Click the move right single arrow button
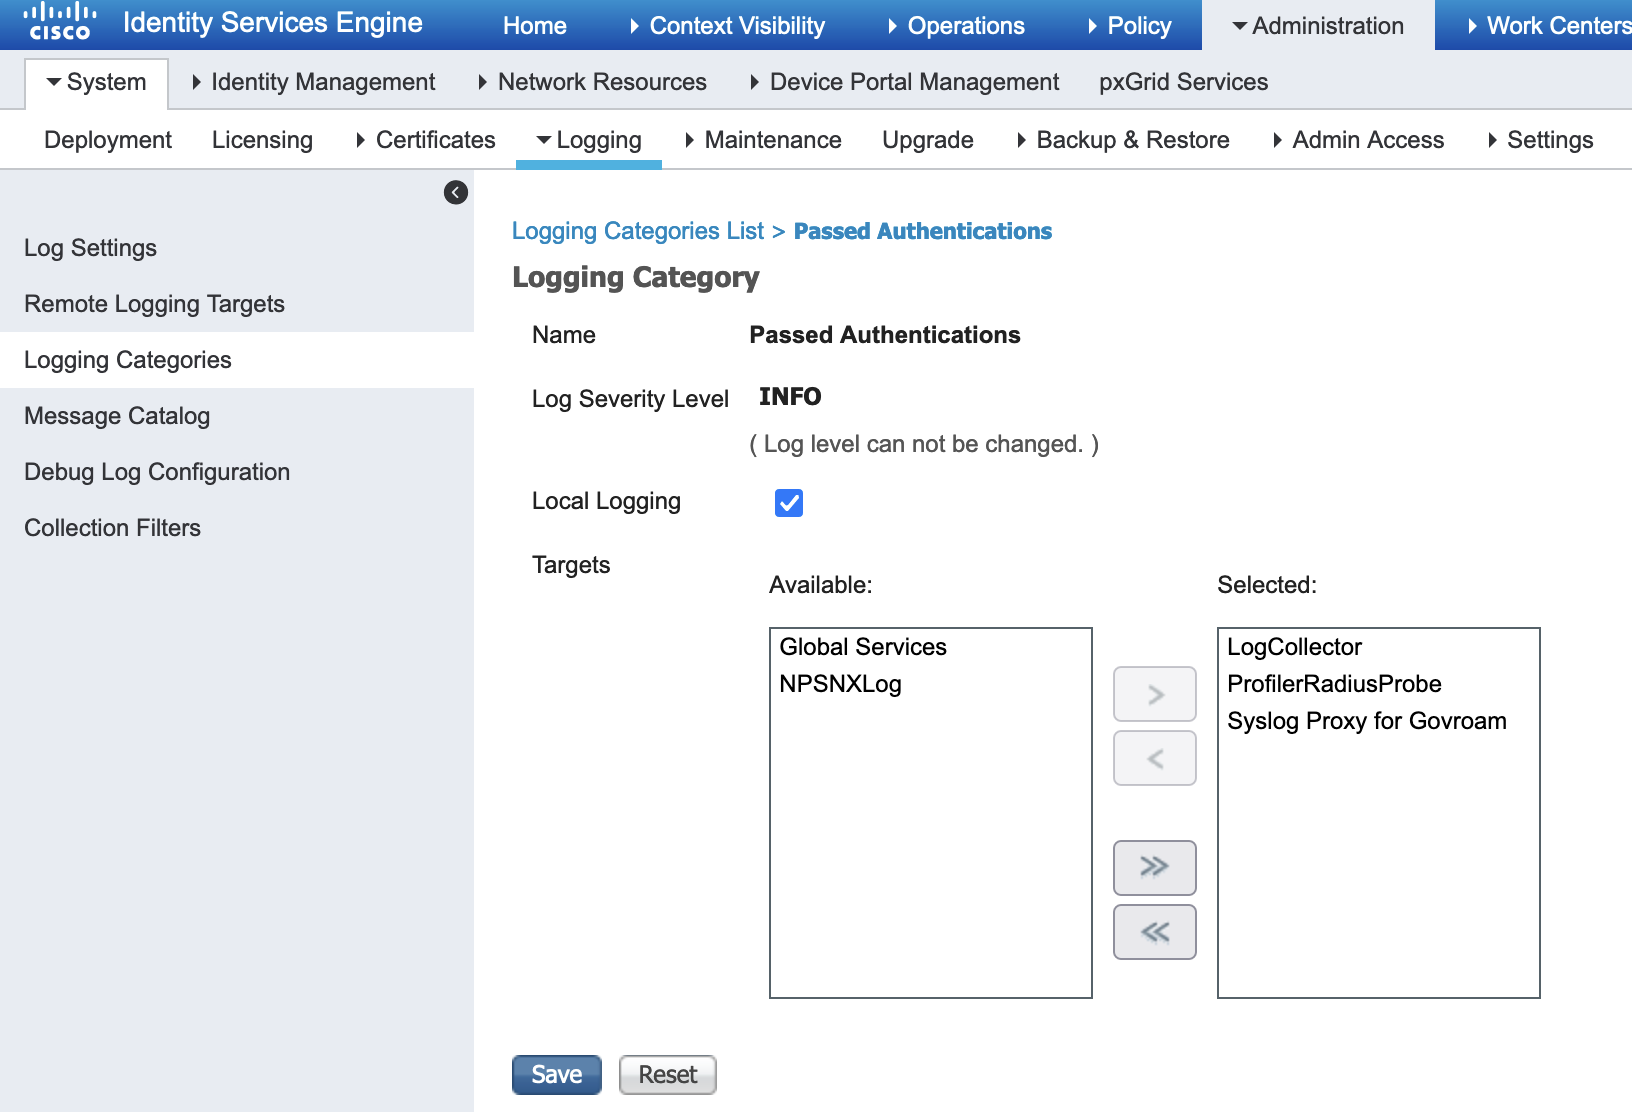1632x1112 pixels. [x=1154, y=694]
